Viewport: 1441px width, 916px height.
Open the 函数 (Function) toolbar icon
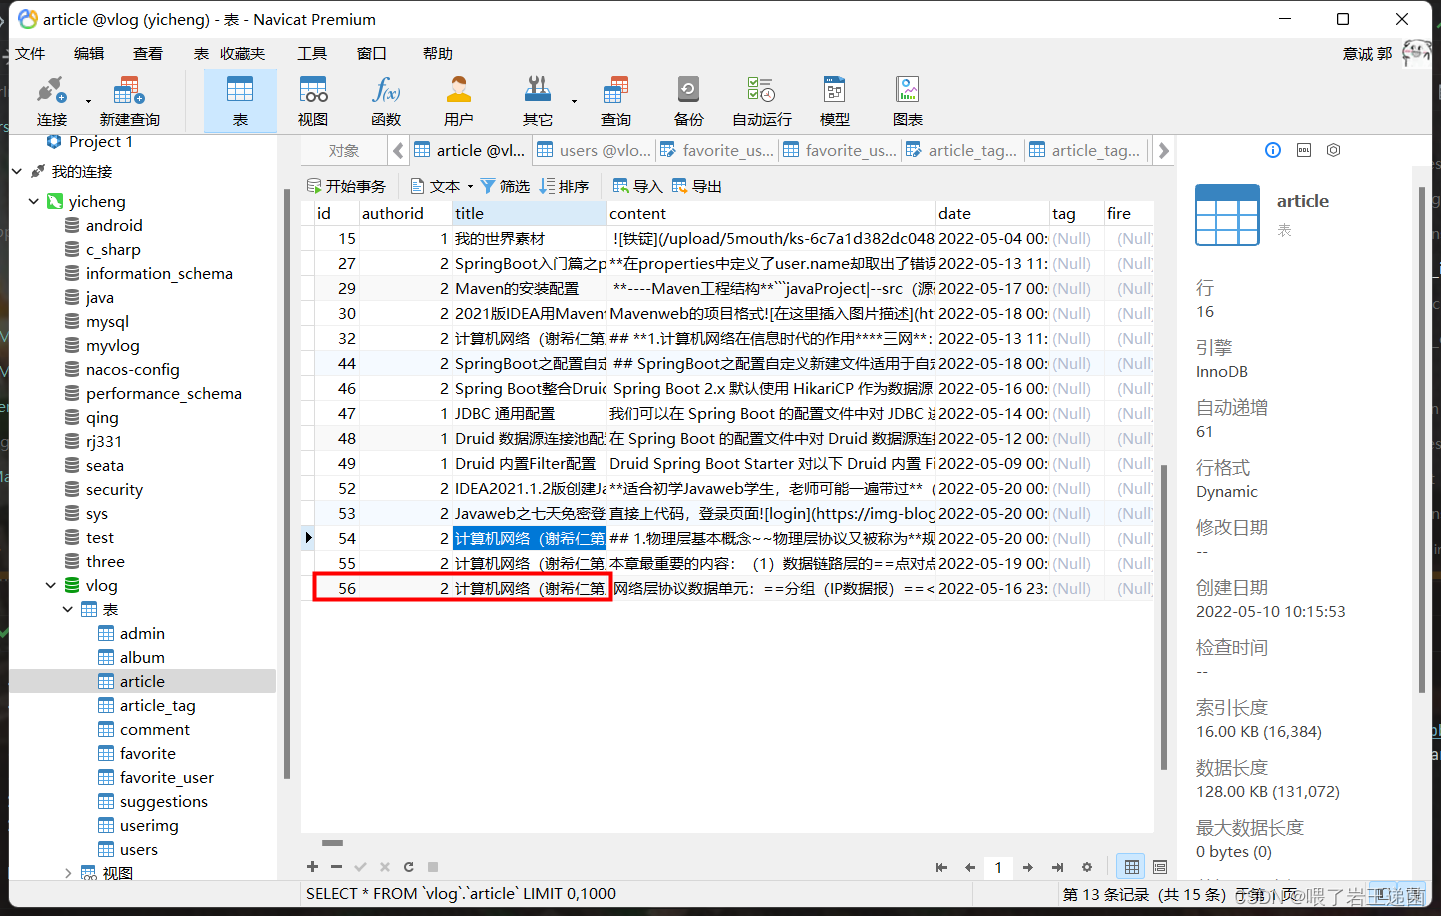pyautogui.click(x=386, y=101)
